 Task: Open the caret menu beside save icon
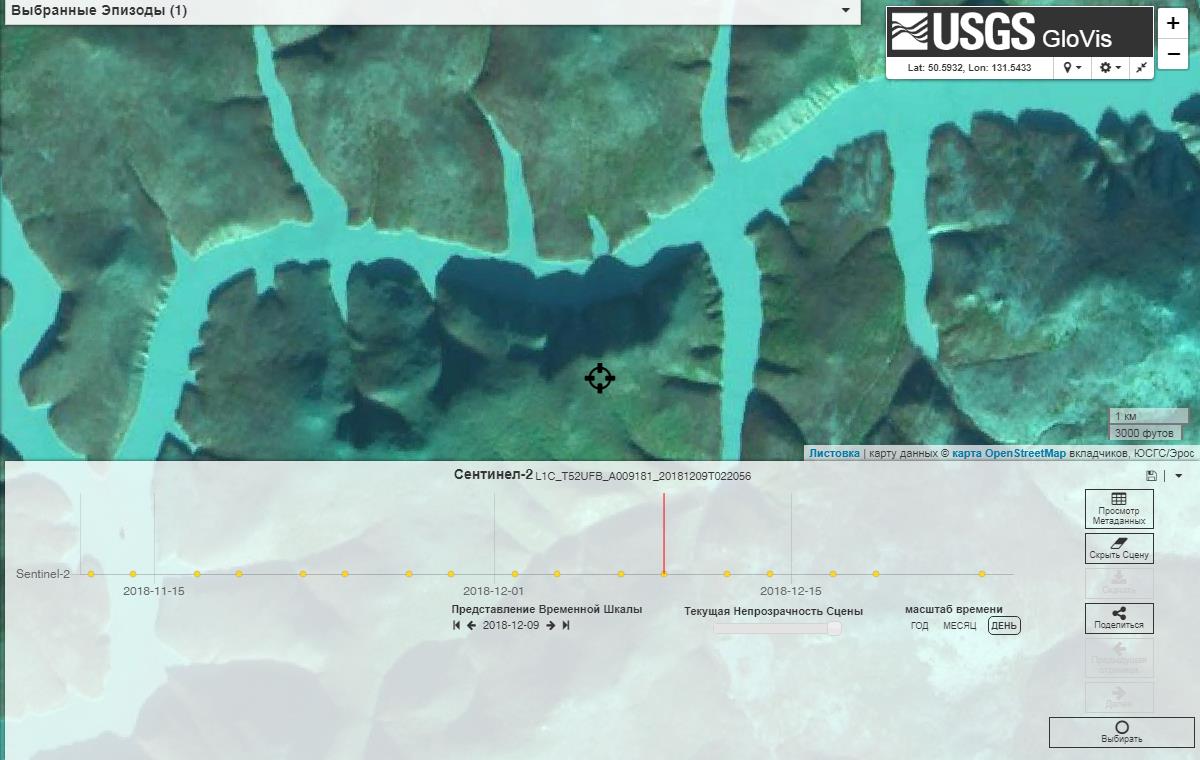tap(1178, 476)
